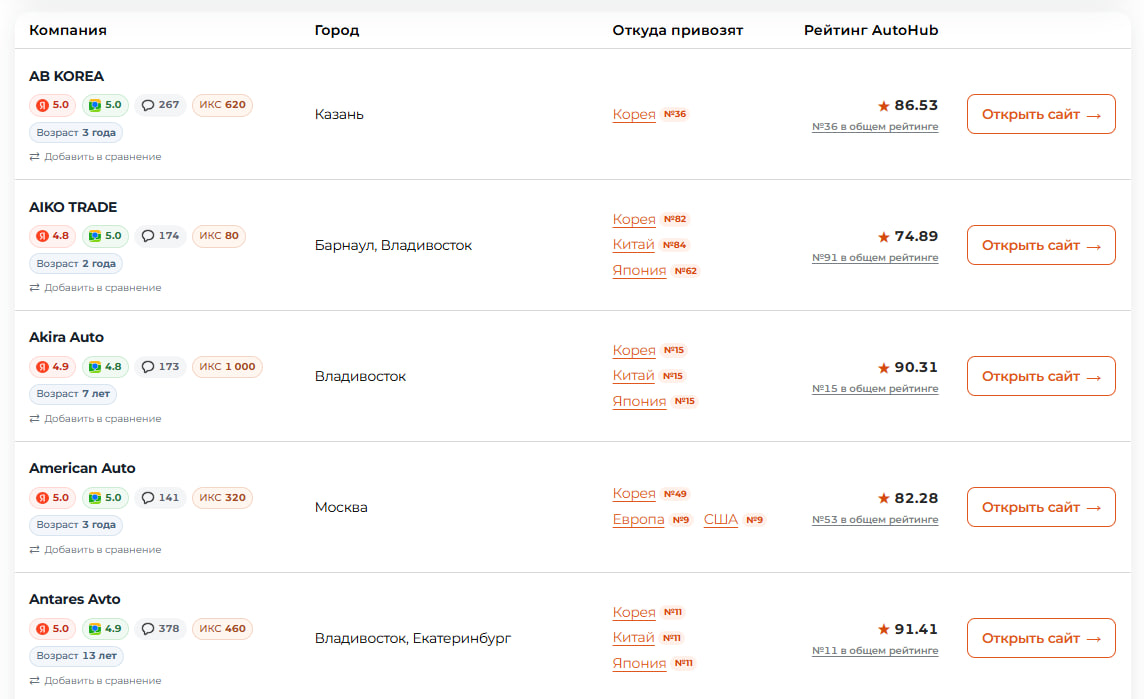Click the ИКС 320 badge
This screenshot has height=699, width=1144.
223,498
